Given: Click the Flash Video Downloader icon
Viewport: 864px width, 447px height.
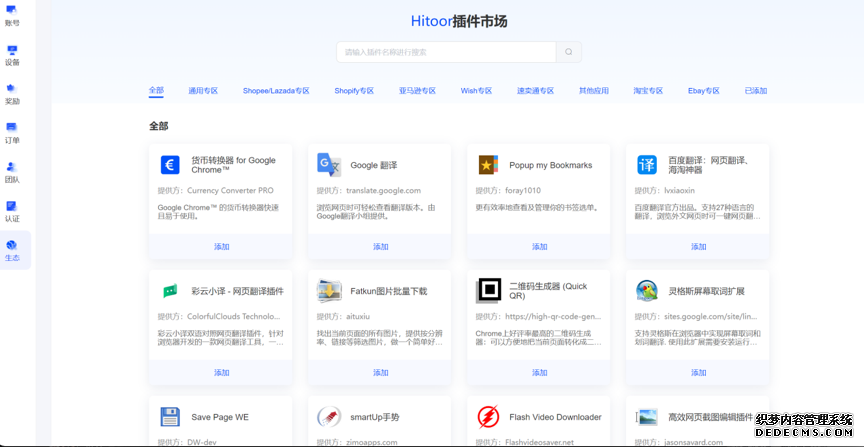Looking at the screenshot, I should (488, 417).
